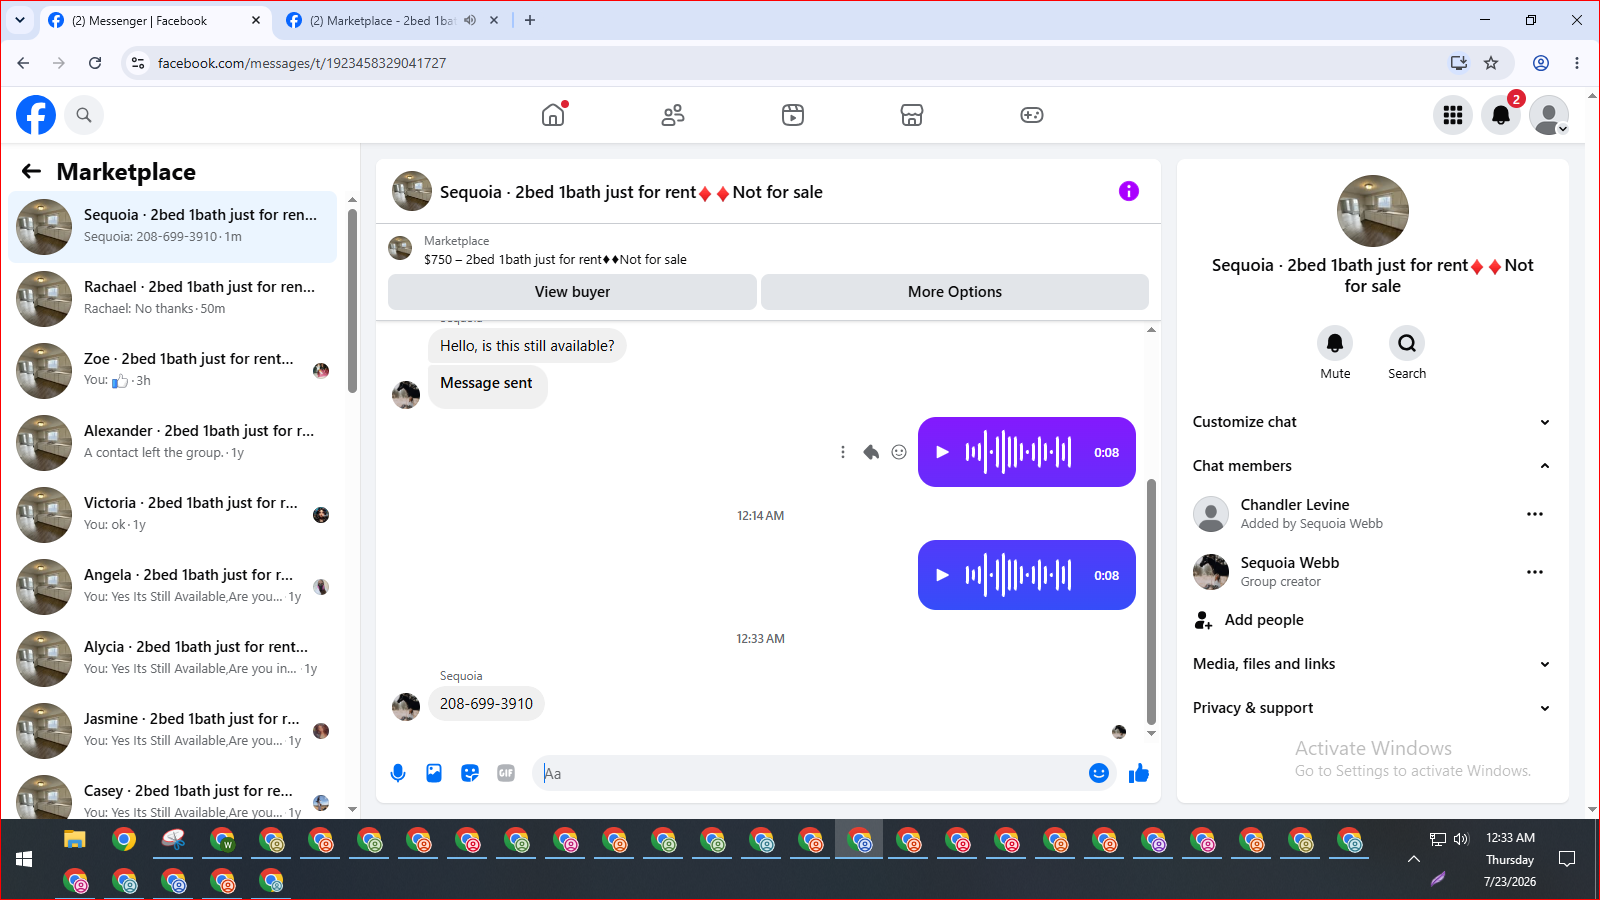Click the conversation list scrollbar
Image resolution: width=1600 pixels, height=900 pixels.
point(352,300)
